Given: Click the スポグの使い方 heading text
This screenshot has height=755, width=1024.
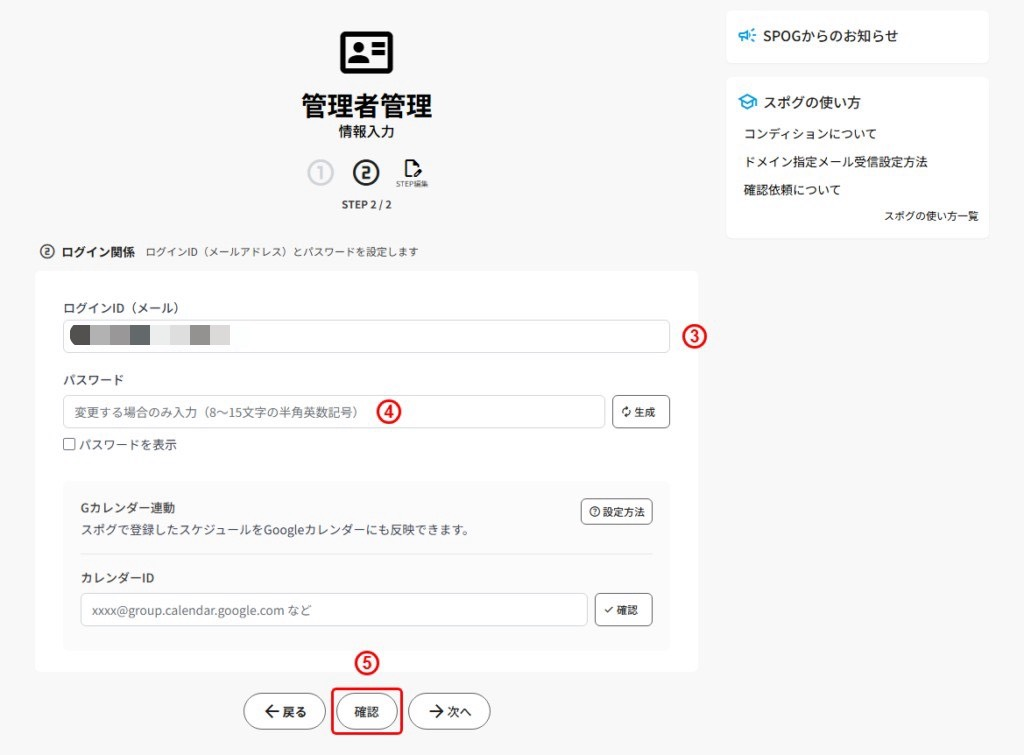Looking at the screenshot, I should (812, 103).
